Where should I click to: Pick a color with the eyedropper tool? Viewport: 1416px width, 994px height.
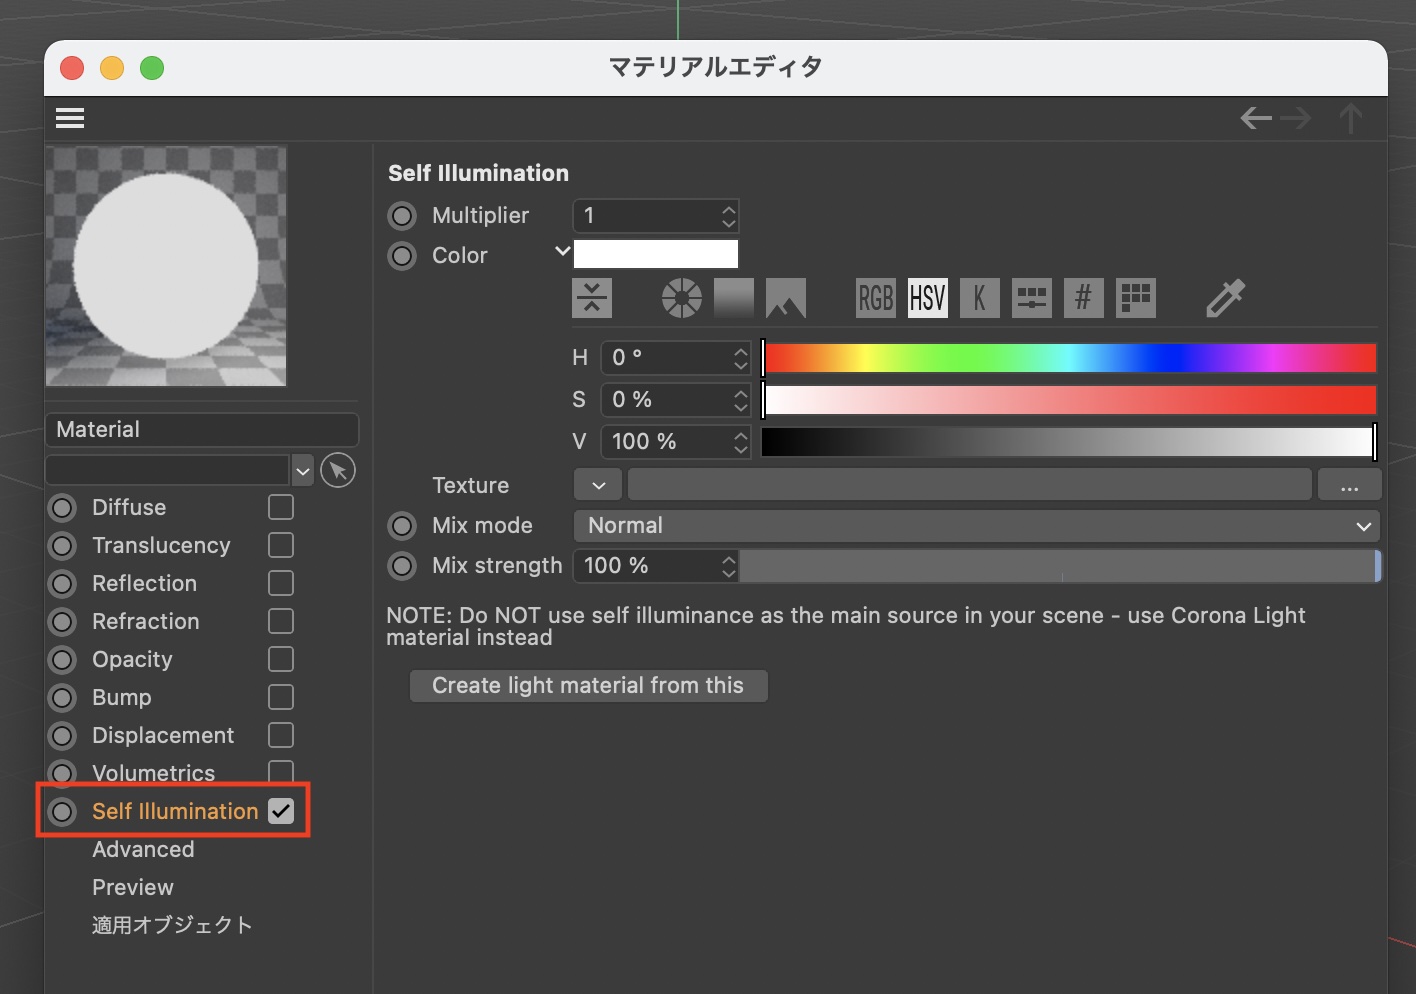(1225, 298)
